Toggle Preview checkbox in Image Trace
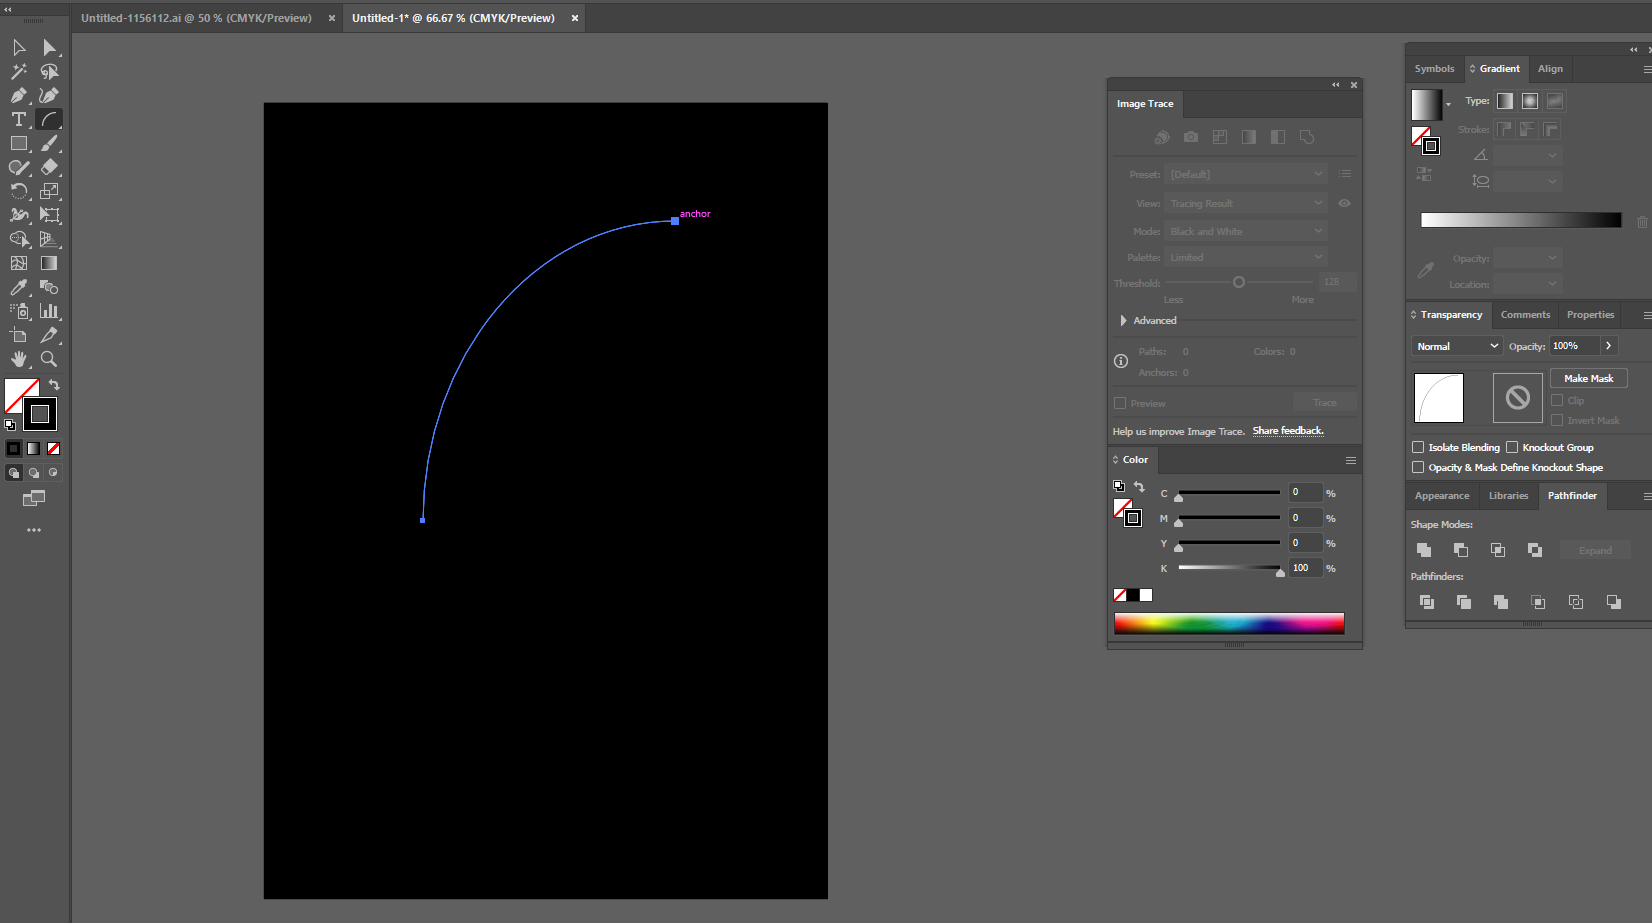Image resolution: width=1652 pixels, height=923 pixels. 1120,403
